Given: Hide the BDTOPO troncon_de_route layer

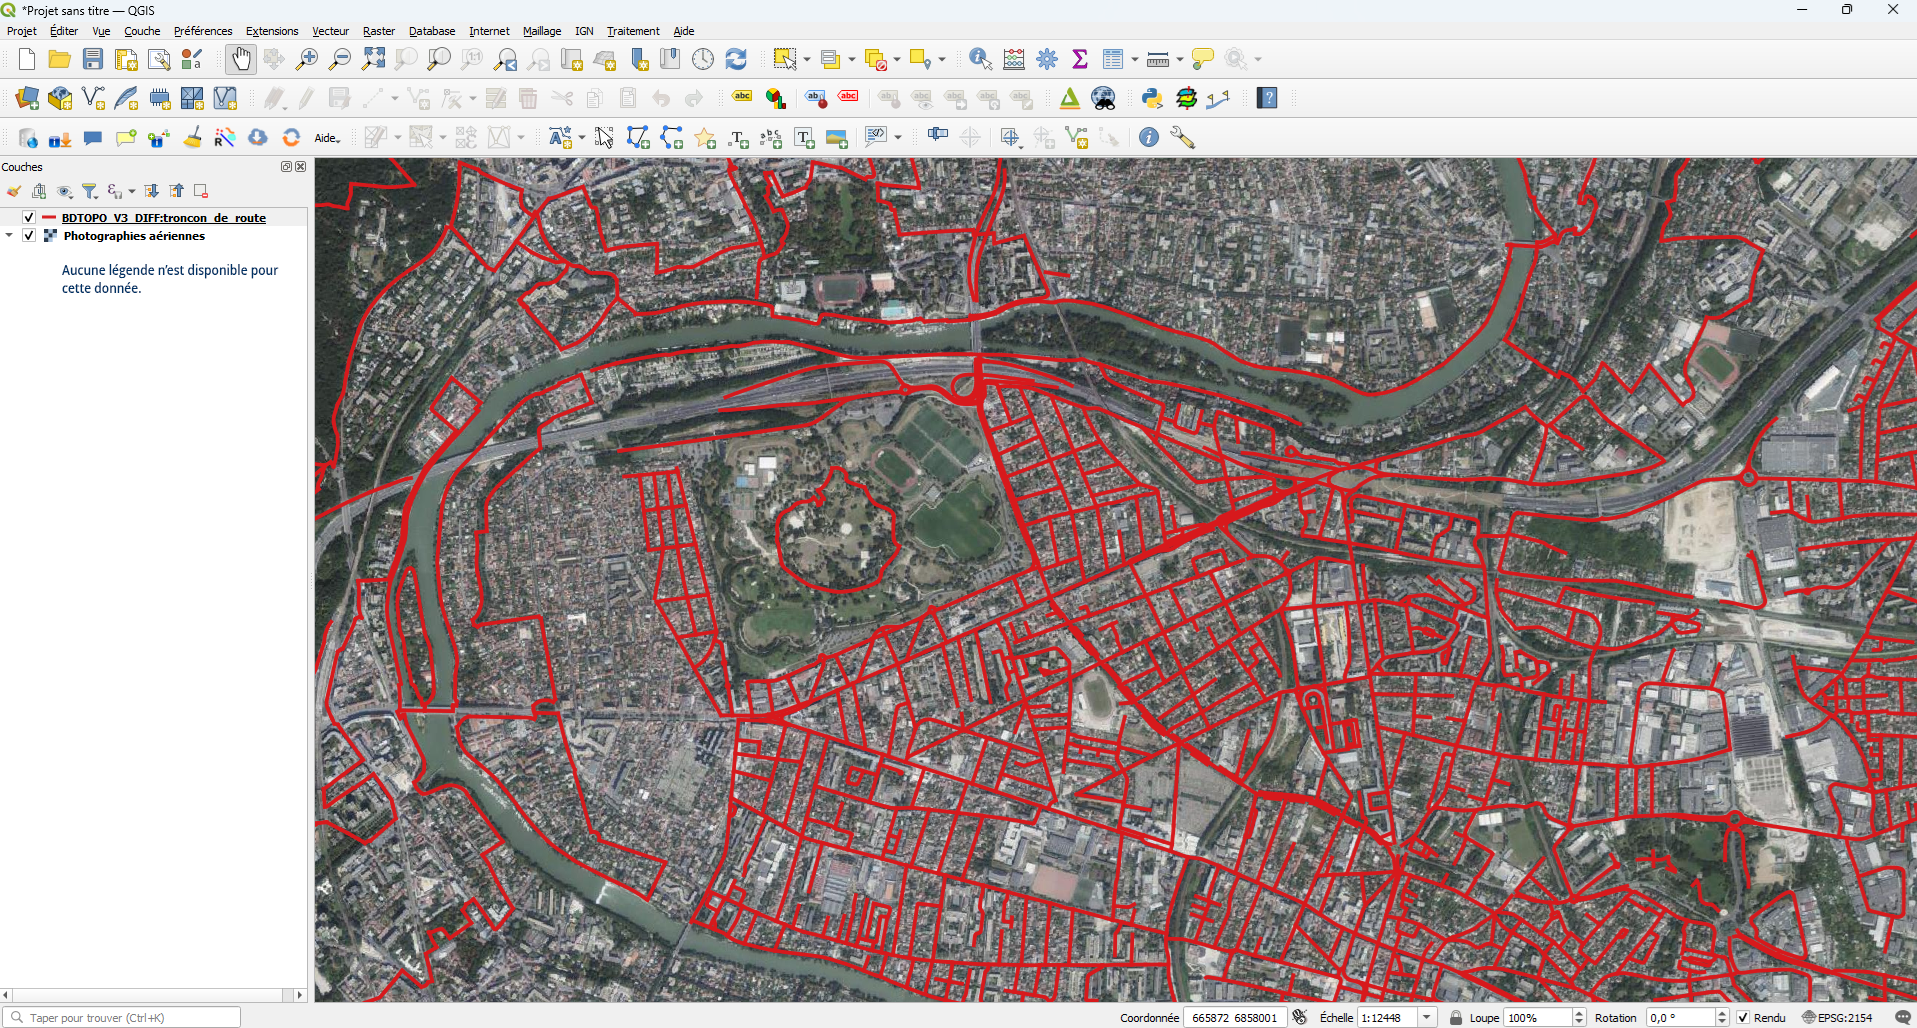Looking at the screenshot, I should (29, 218).
